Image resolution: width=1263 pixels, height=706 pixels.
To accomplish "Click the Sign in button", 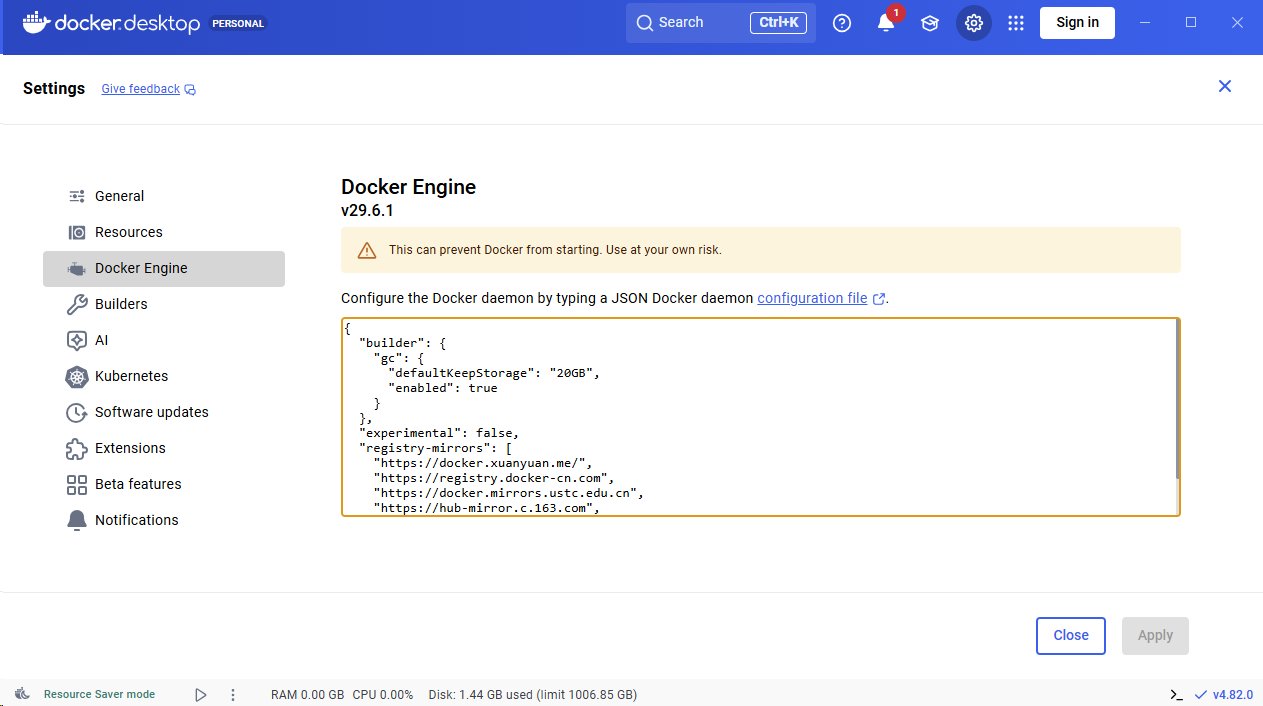I will tap(1077, 23).
